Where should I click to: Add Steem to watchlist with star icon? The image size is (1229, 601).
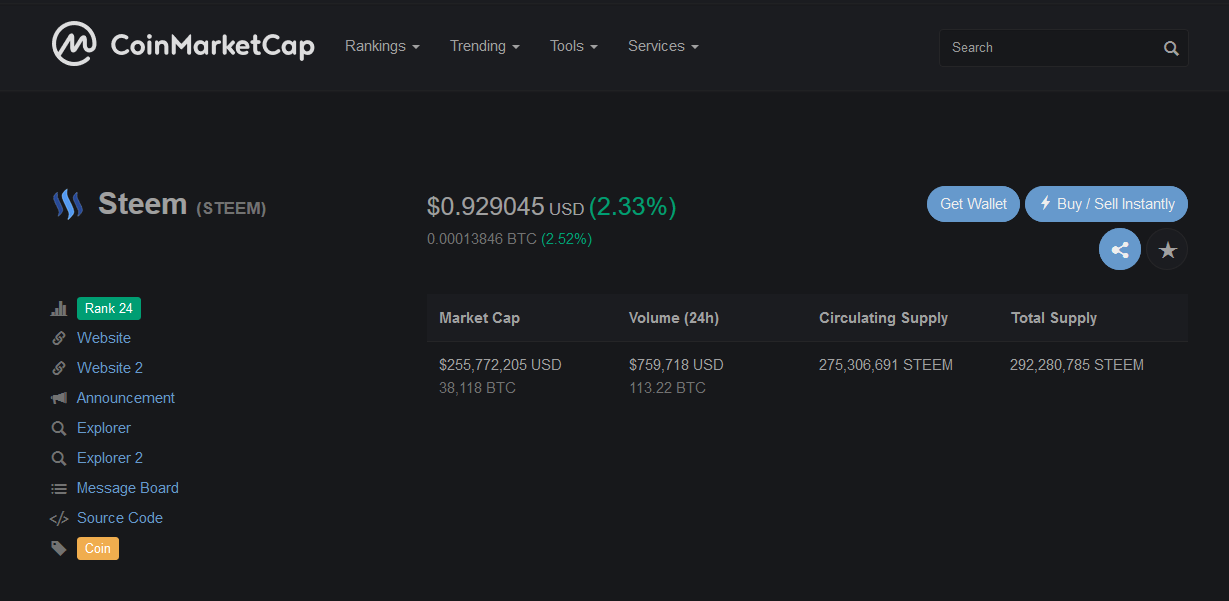[x=1167, y=250]
